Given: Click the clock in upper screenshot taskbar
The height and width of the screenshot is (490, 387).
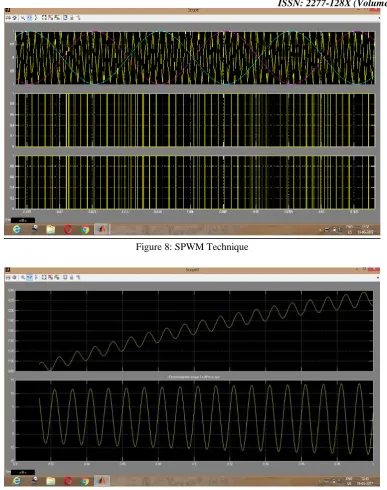Looking at the screenshot, I should [x=365, y=229].
